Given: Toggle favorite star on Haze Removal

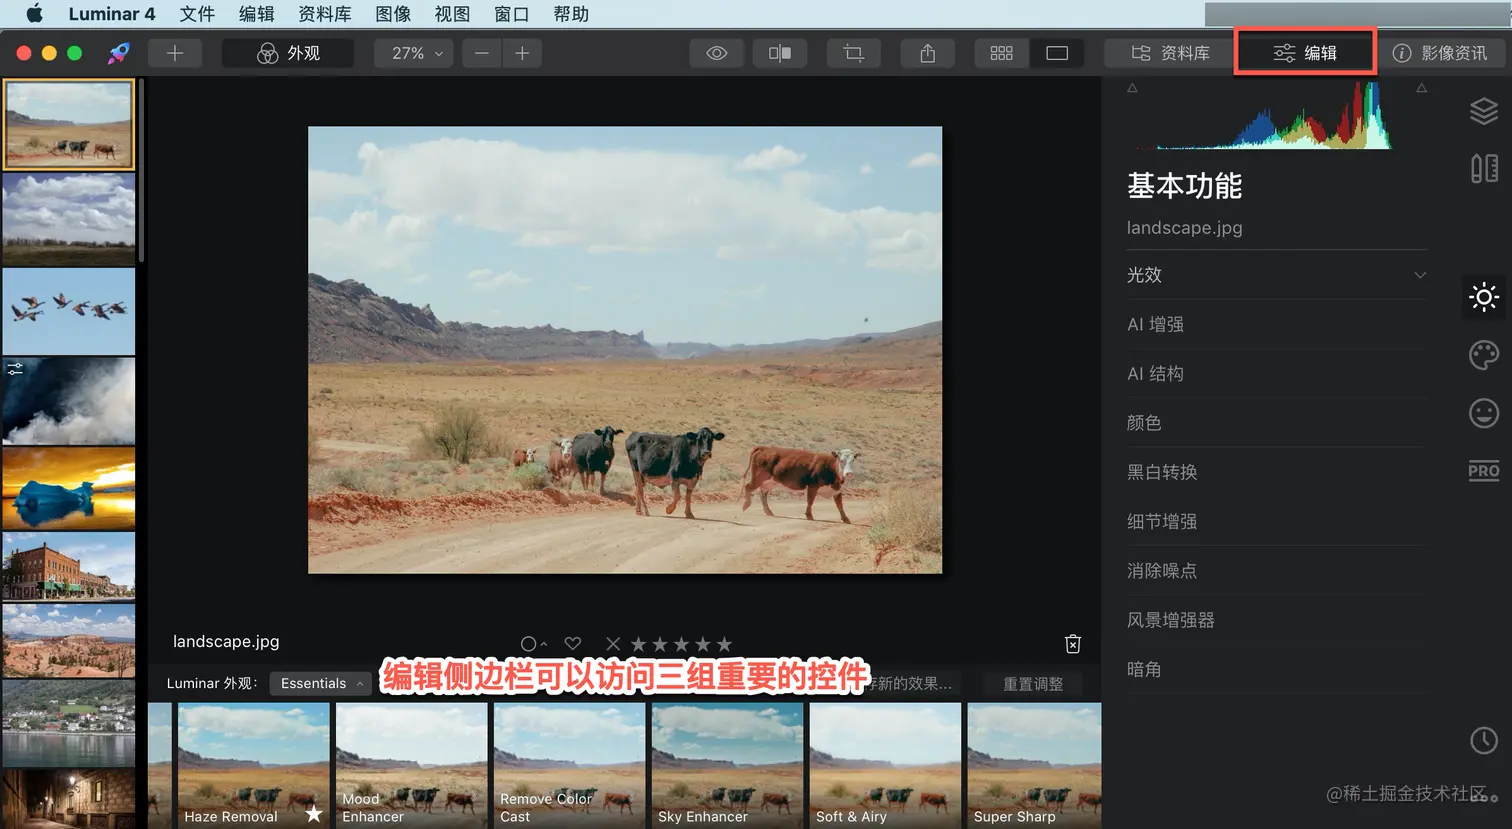Looking at the screenshot, I should click(x=314, y=814).
